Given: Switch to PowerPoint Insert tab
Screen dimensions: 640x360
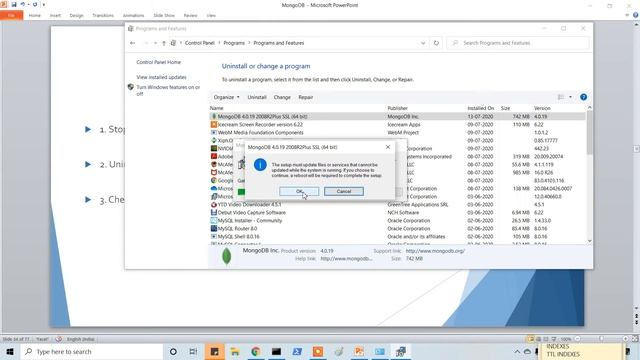Looking at the screenshot, I should pyautogui.click(x=55, y=16).
